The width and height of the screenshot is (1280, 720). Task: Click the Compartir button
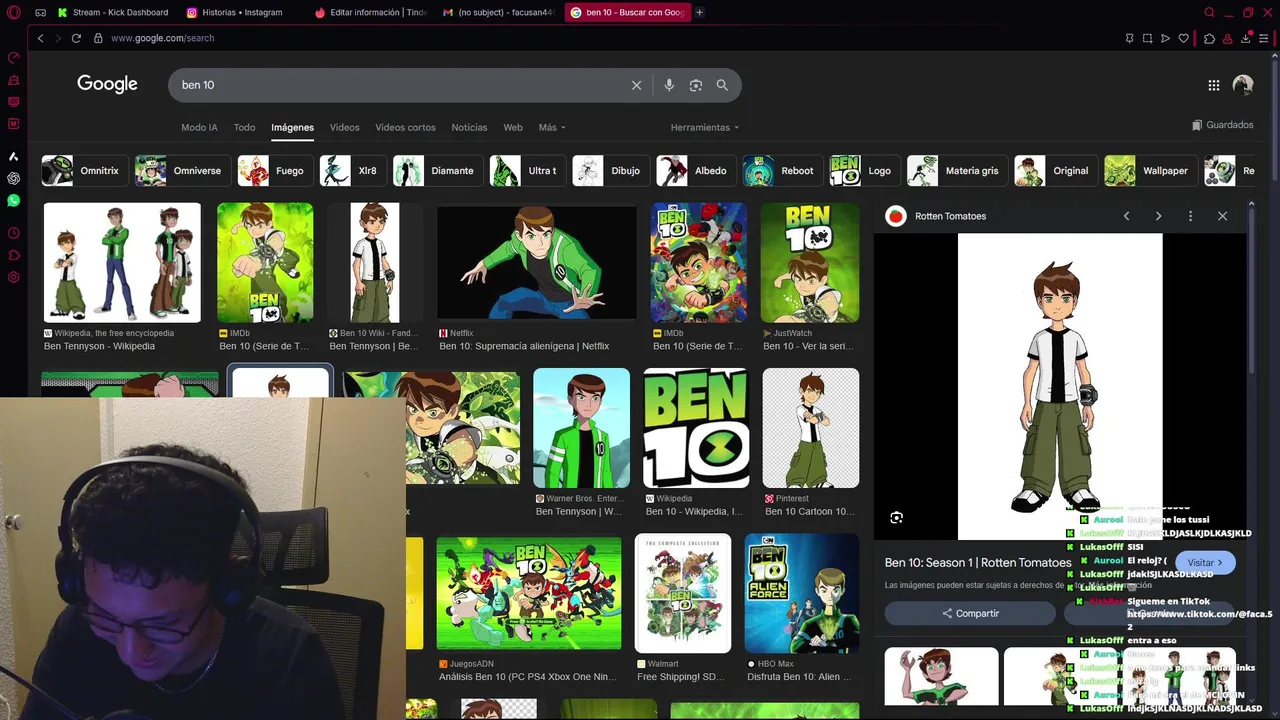coord(970,613)
